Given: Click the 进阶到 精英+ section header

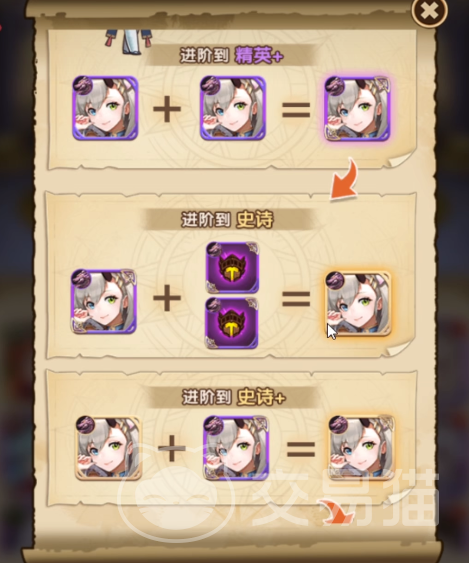Looking at the screenshot, I should [x=232, y=56].
